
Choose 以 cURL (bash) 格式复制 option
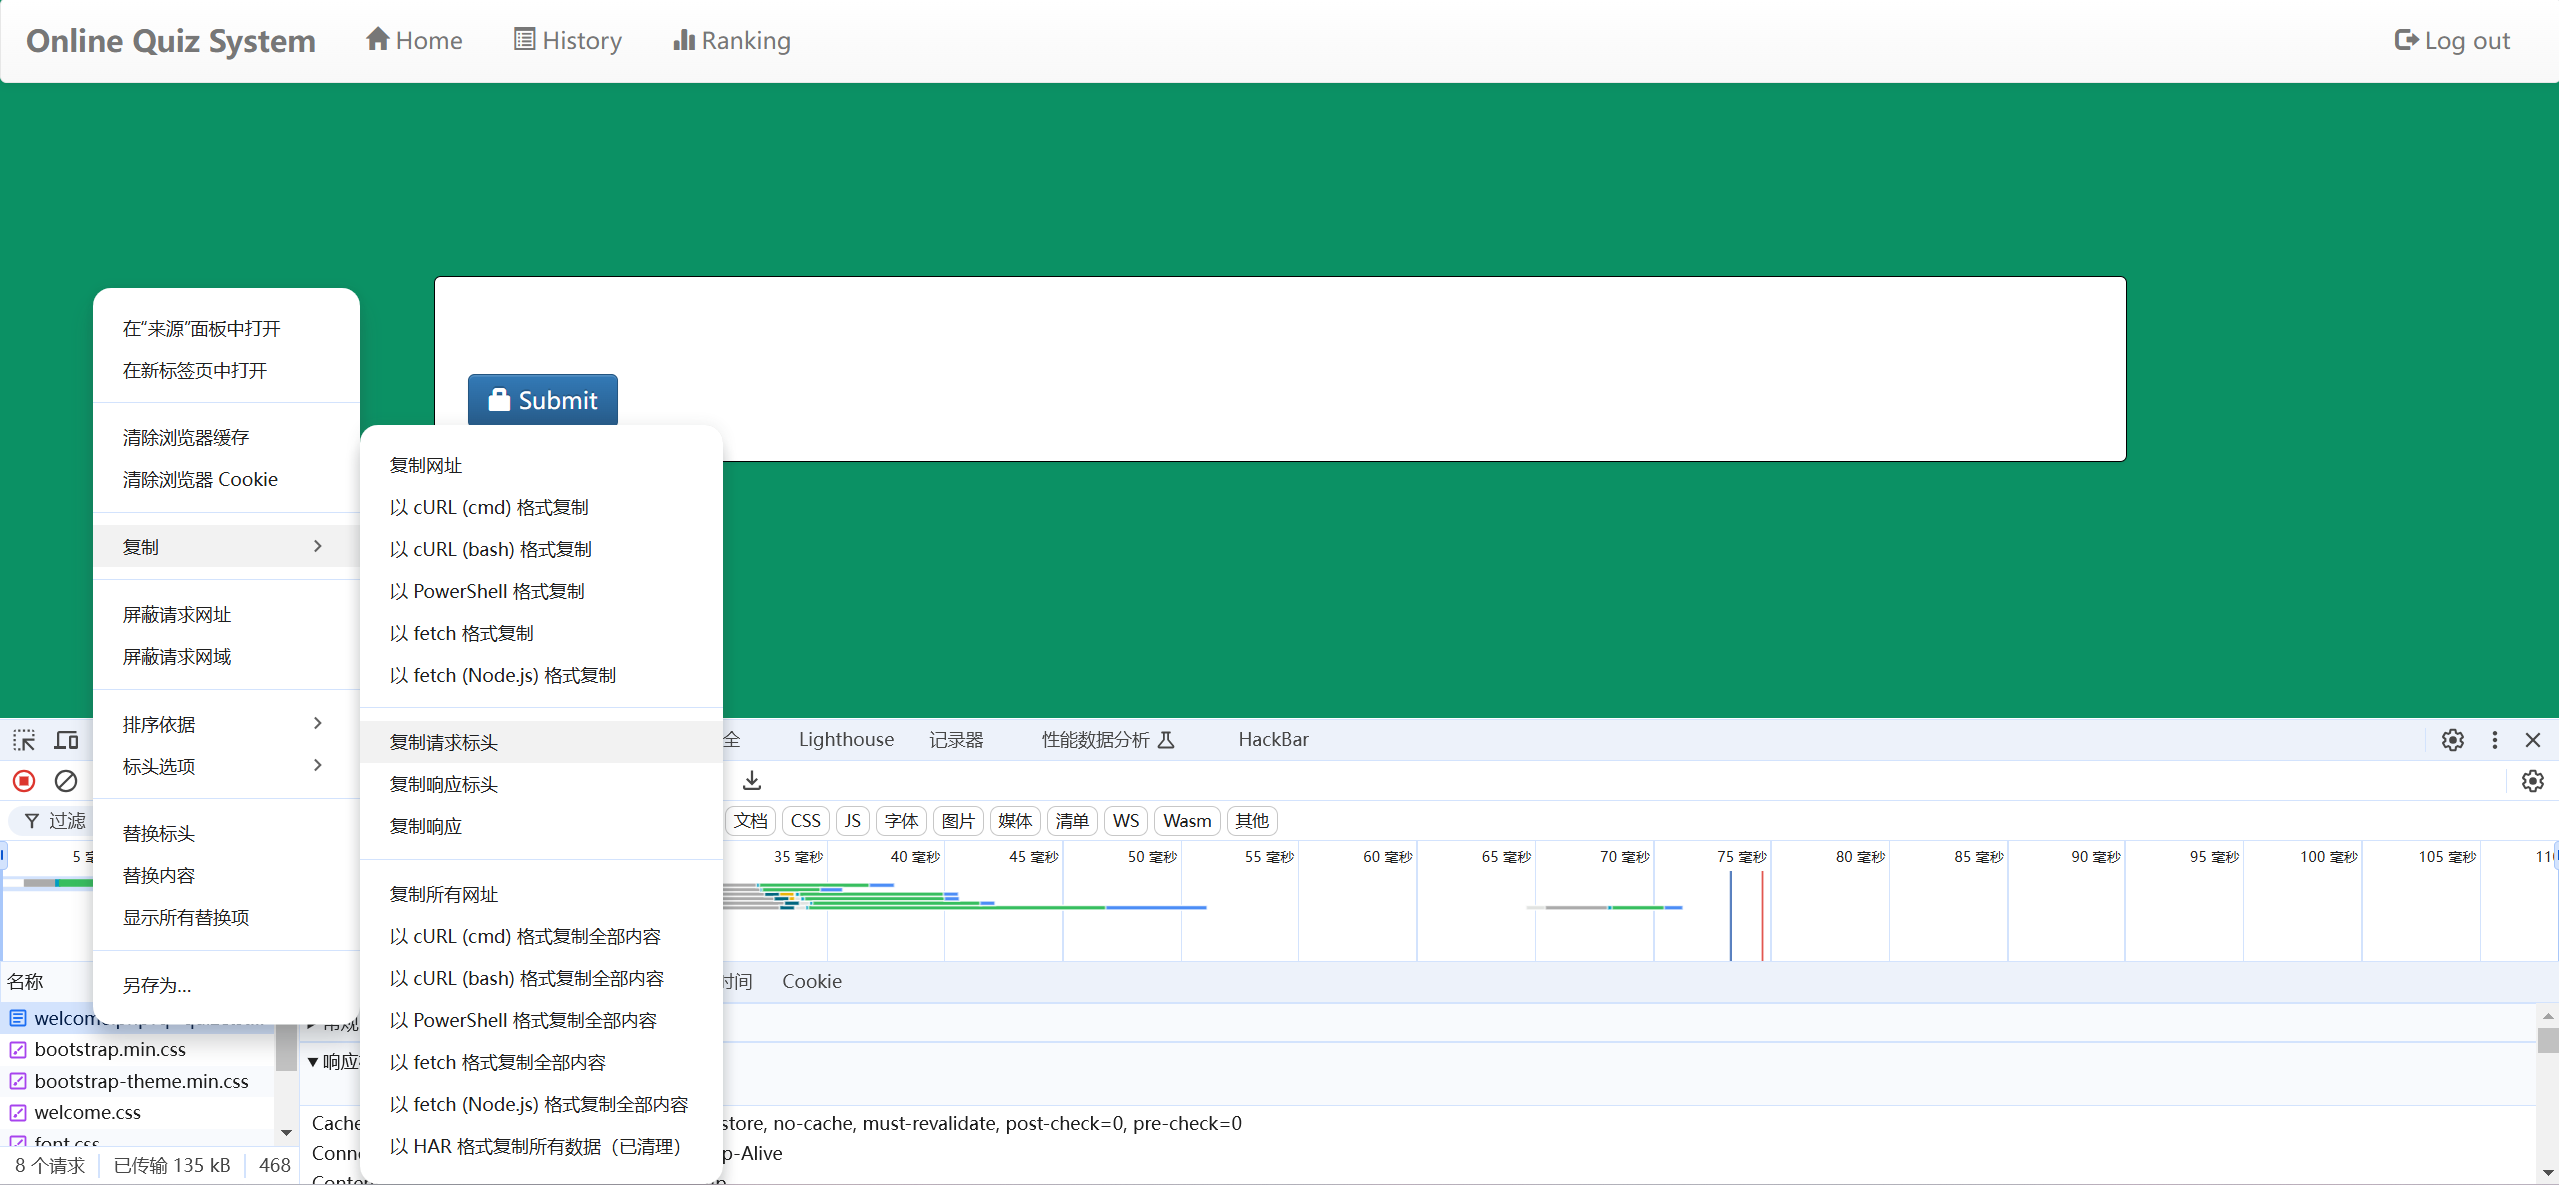(490, 549)
